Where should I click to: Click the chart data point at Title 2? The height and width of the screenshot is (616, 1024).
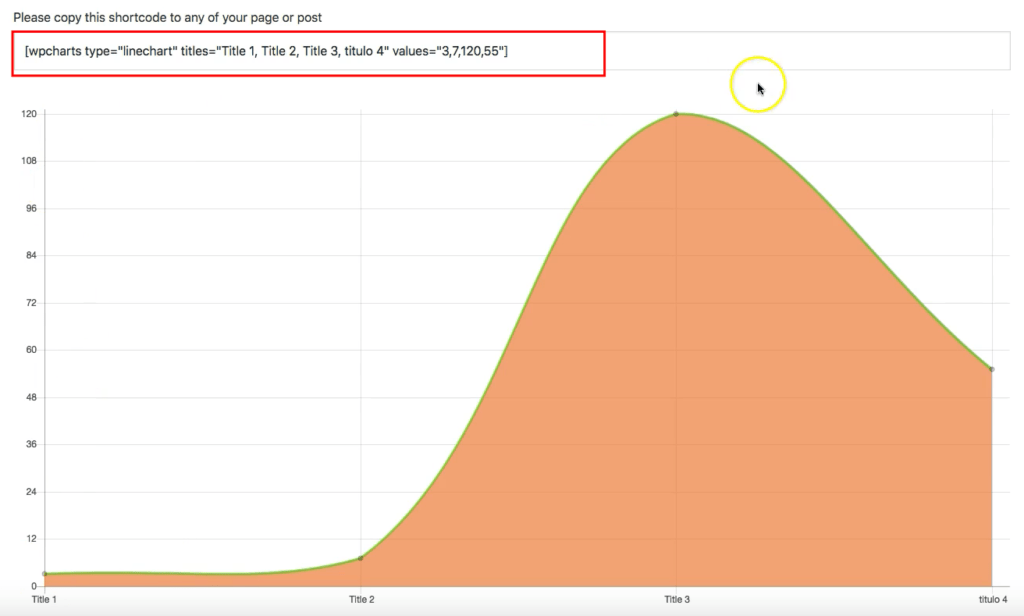tap(360, 559)
